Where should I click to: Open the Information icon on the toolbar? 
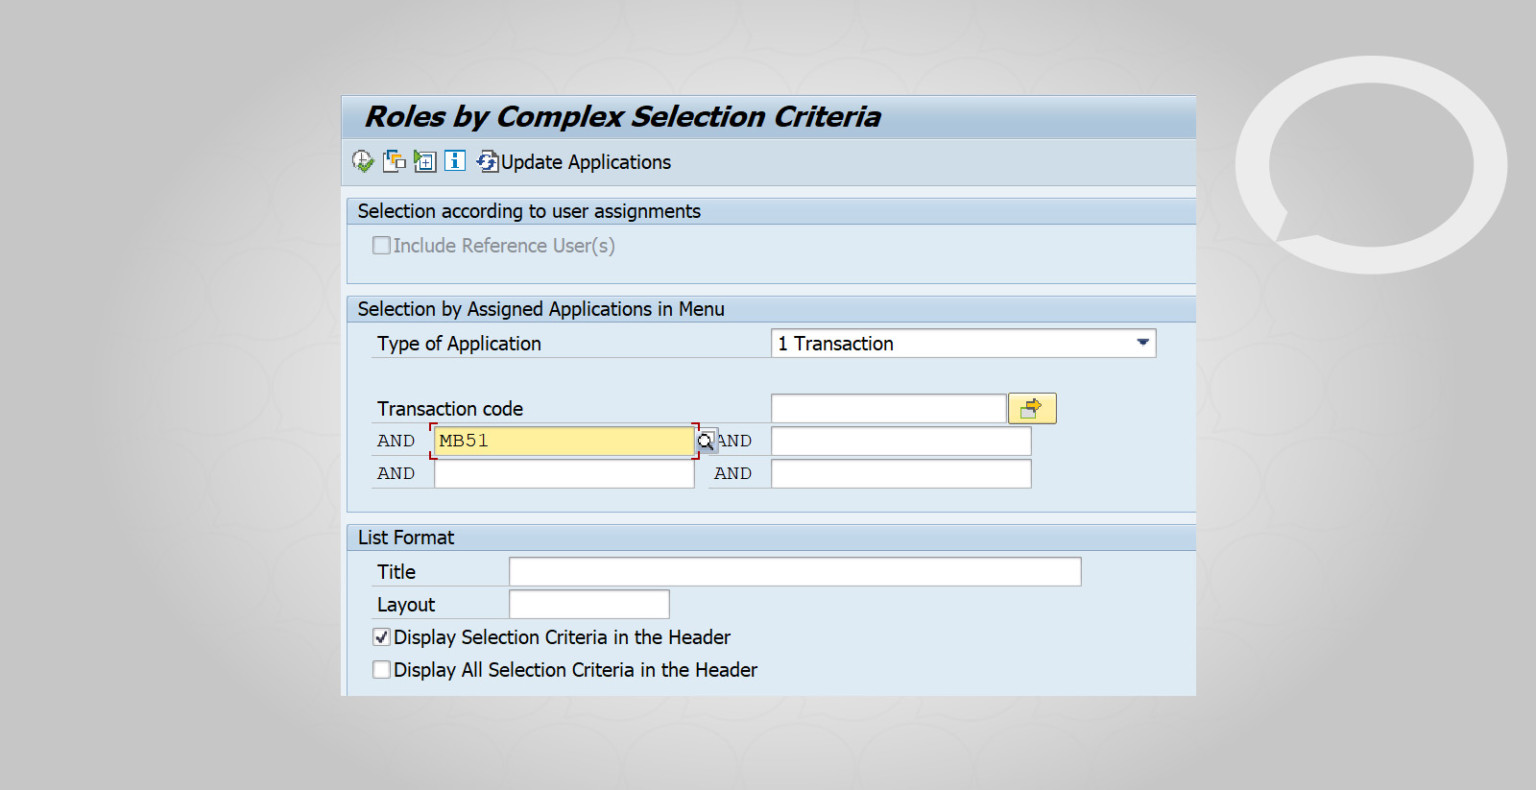pyautogui.click(x=454, y=161)
